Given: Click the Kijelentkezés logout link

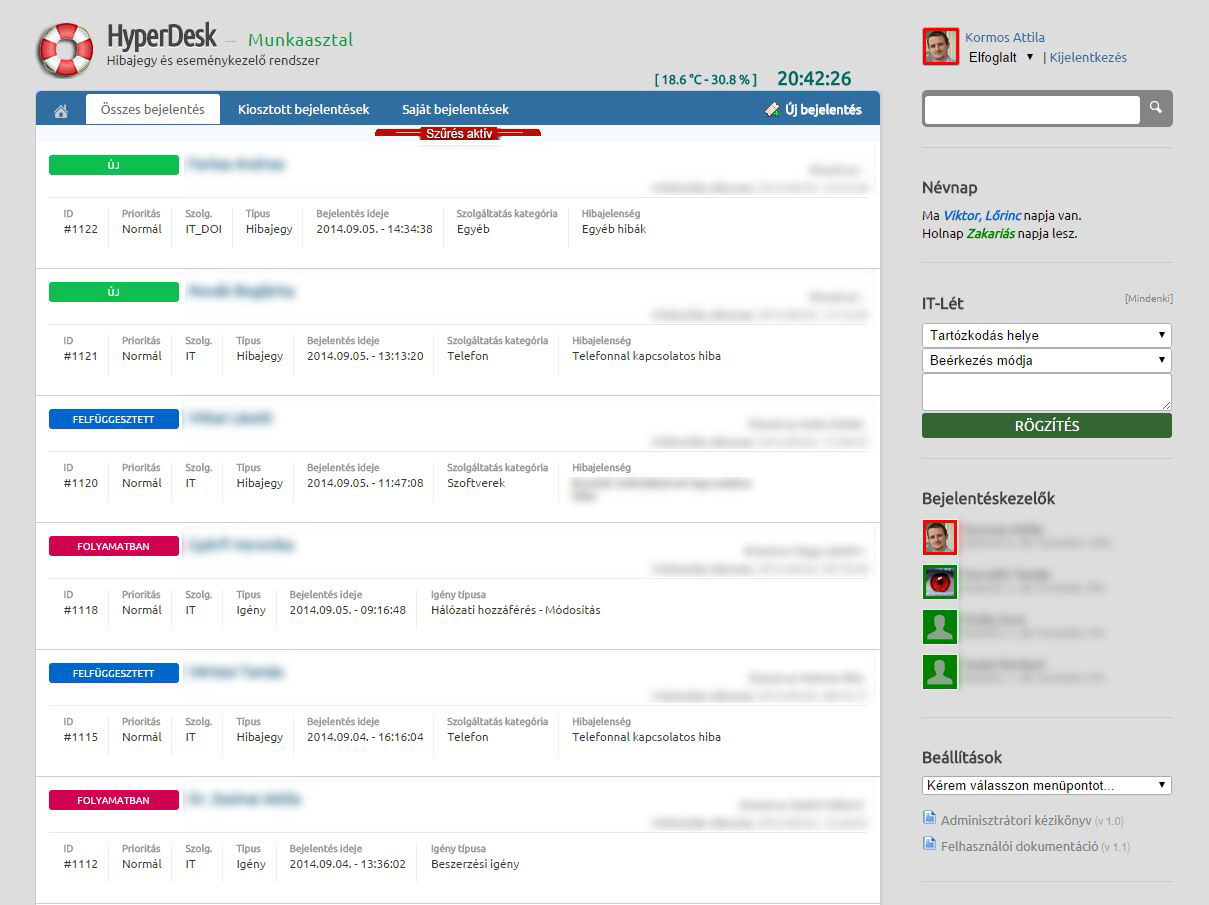Looking at the screenshot, I should (x=1088, y=57).
